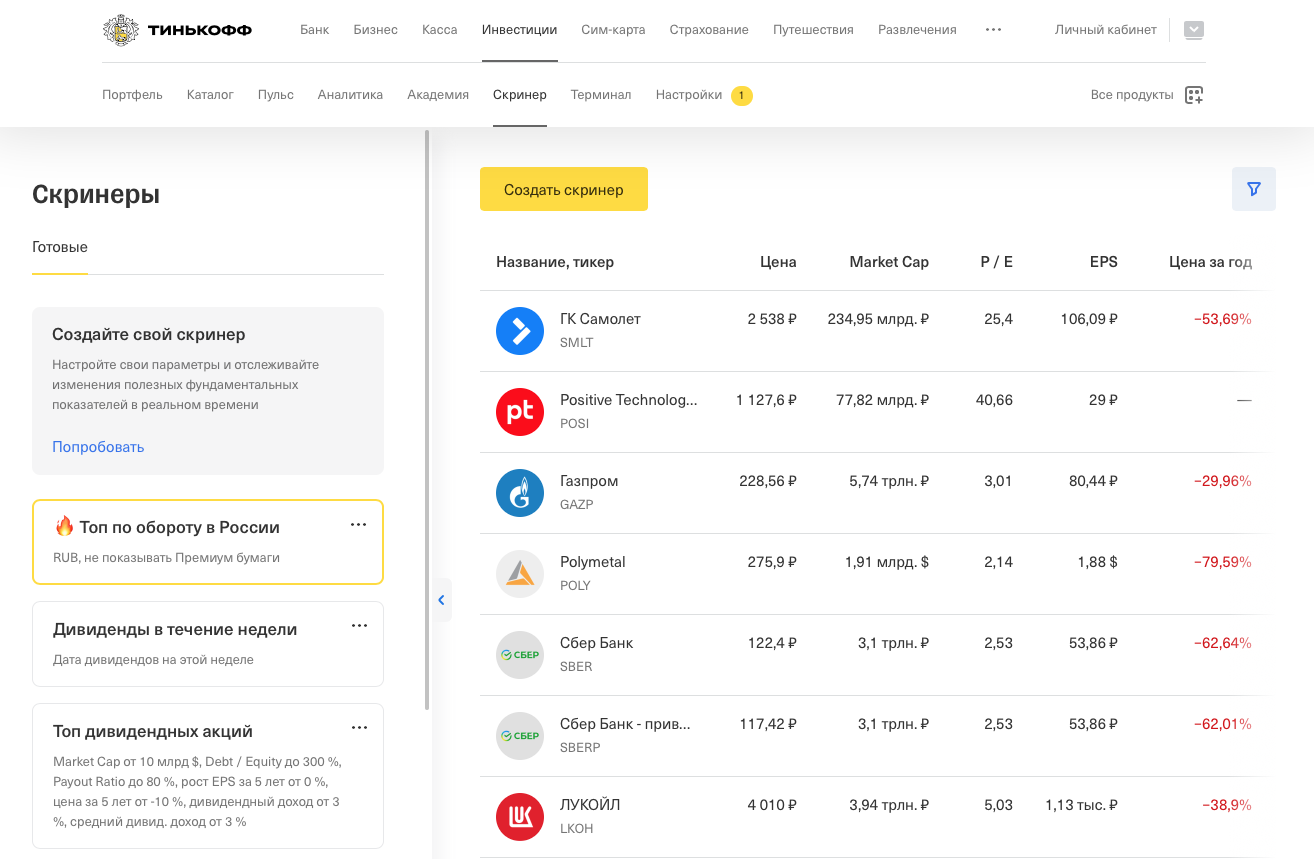Click the Positive Technologies pt logo
This screenshot has width=1314, height=859.
click(x=520, y=412)
